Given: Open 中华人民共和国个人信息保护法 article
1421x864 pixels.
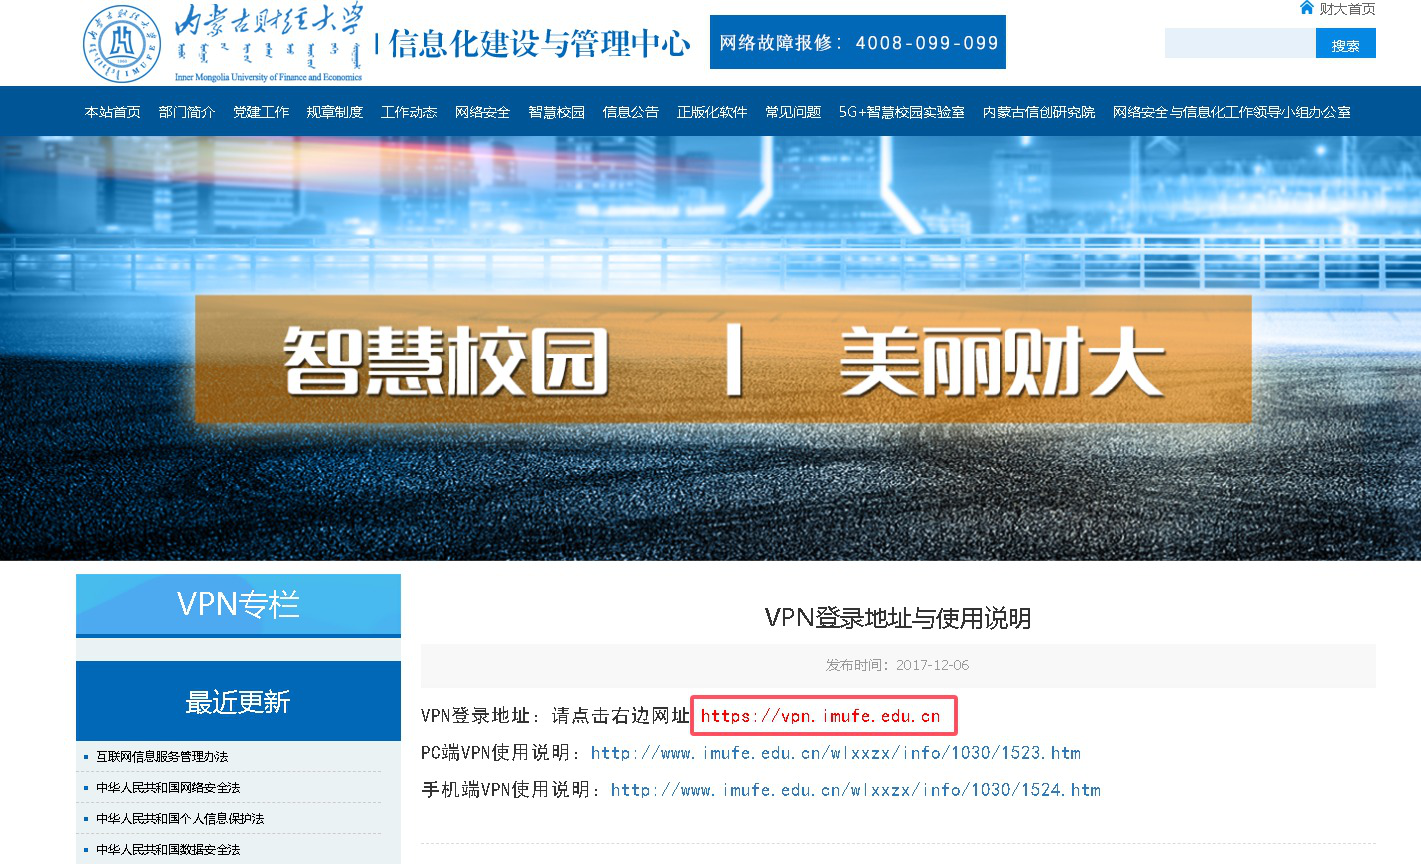Looking at the screenshot, I should pyautogui.click(x=180, y=819).
